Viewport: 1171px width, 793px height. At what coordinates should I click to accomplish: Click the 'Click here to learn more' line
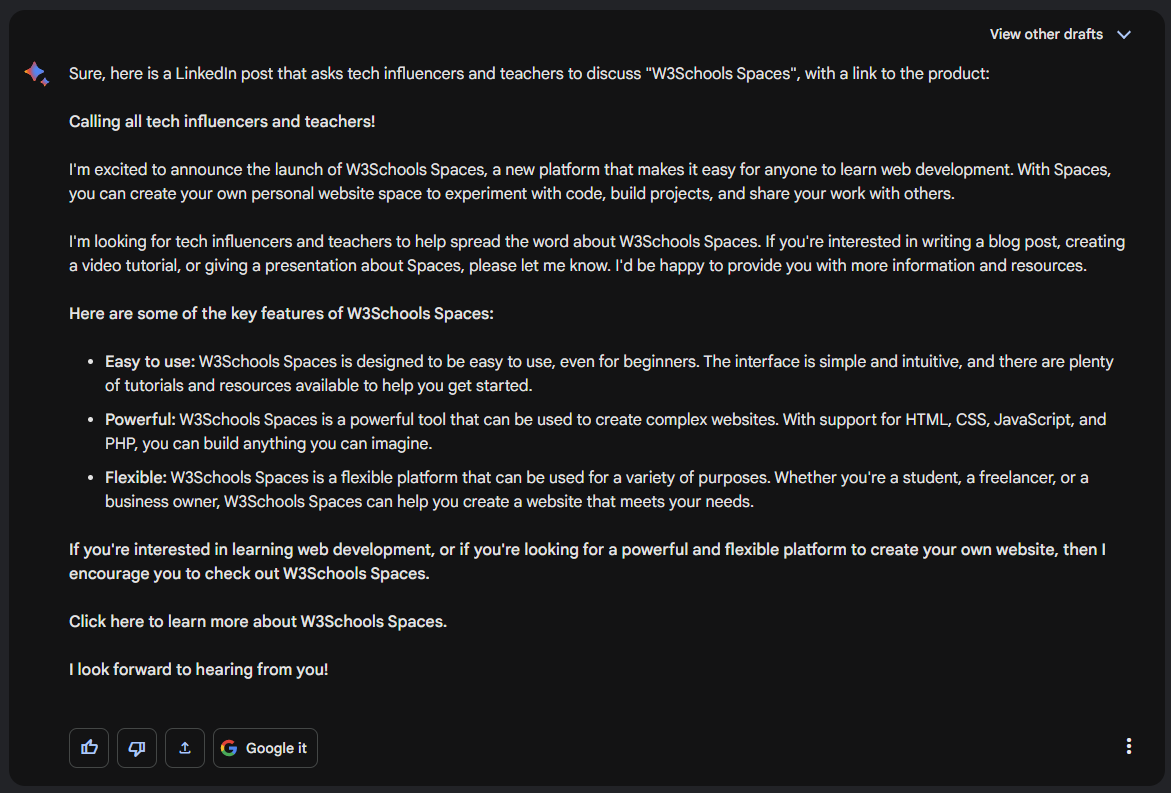pyautogui.click(x=258, y=622)
